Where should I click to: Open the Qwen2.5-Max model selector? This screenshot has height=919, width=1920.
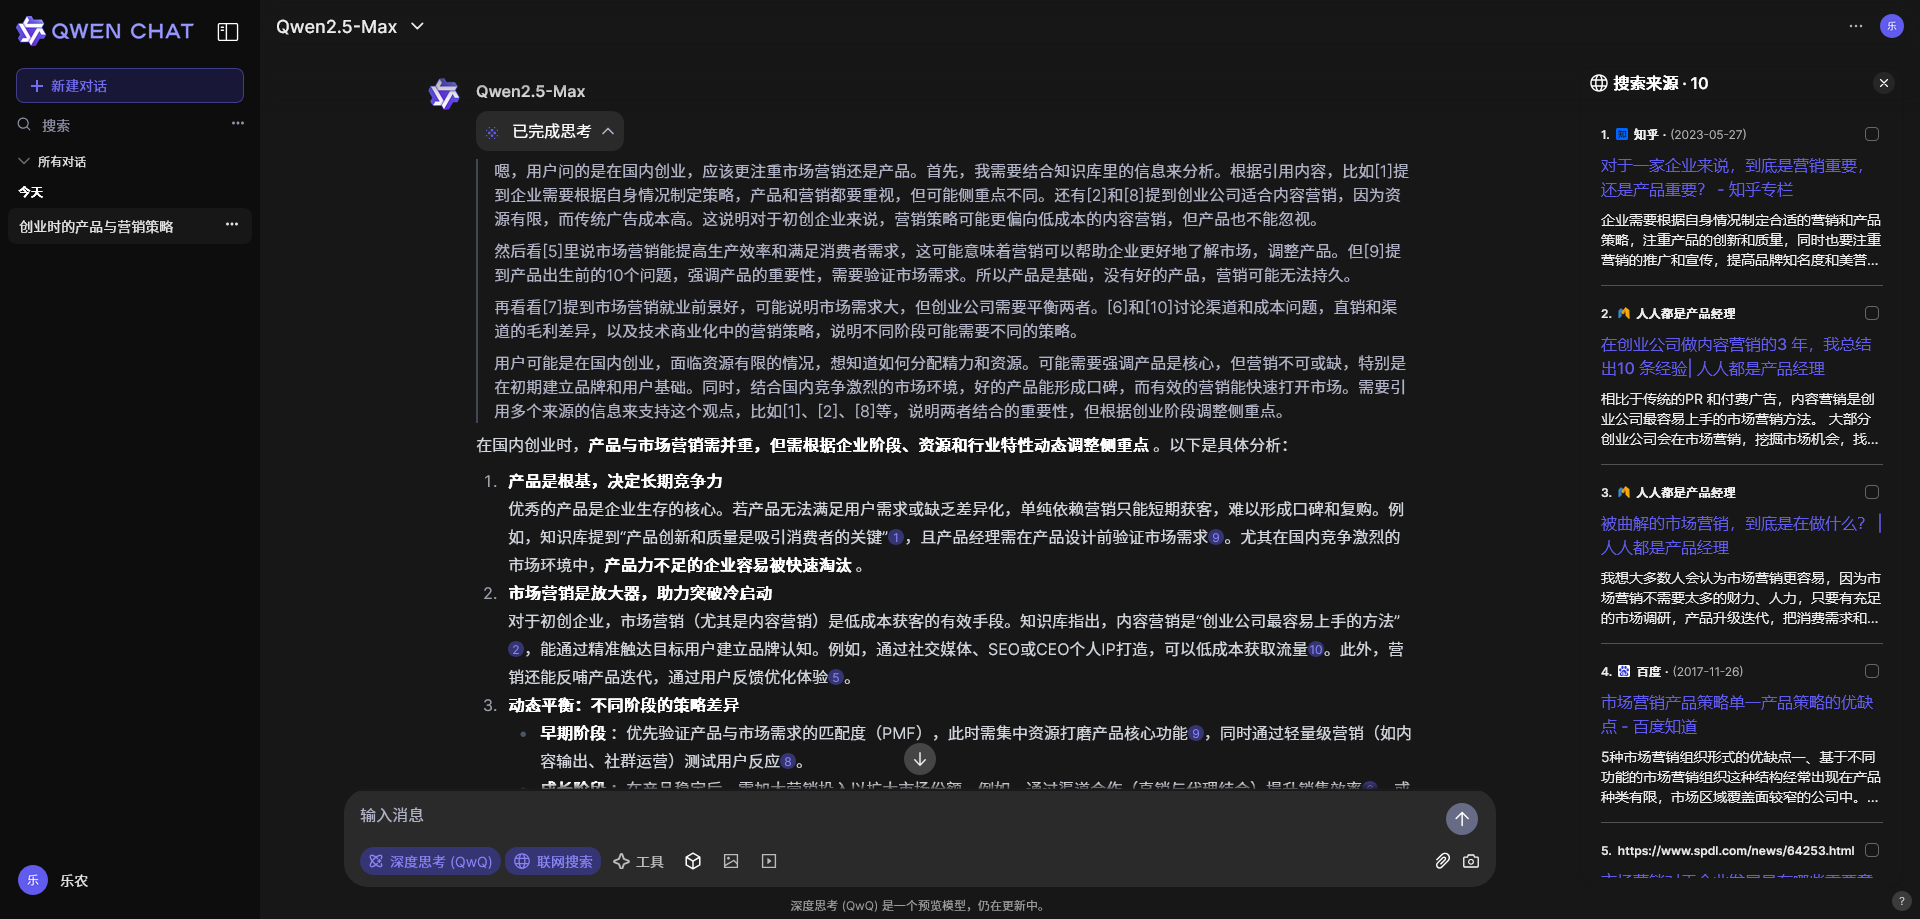point(350,27)
